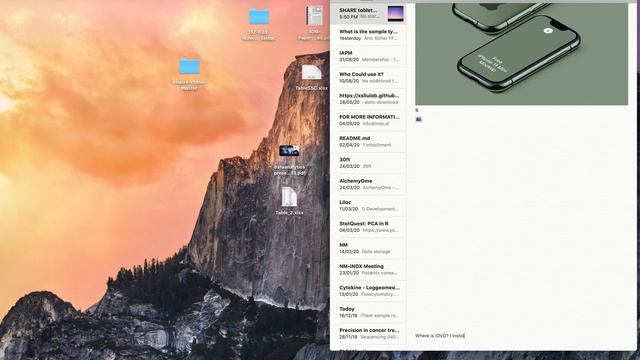640x360 pixels.
Task: Open the 'IAPM' note
Action: (368, 56)
